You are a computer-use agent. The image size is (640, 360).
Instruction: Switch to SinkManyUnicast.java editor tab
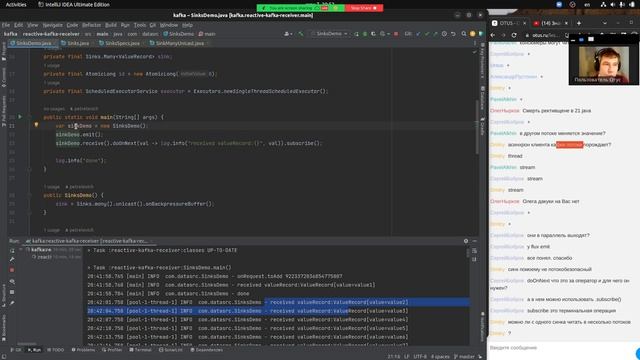click(179, 43)
